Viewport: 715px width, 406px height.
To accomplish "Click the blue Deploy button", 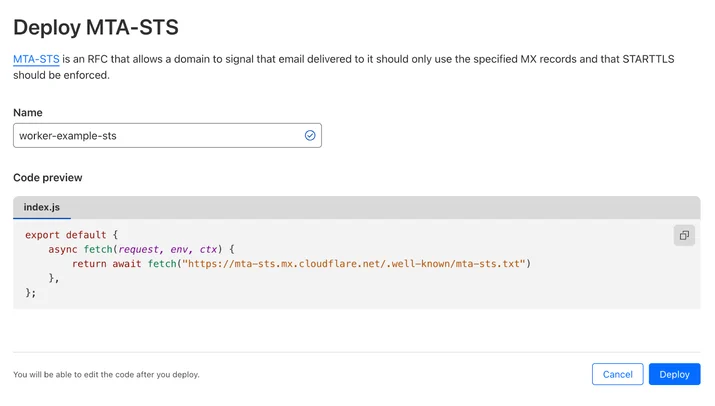I will click(x=674, y=374).
